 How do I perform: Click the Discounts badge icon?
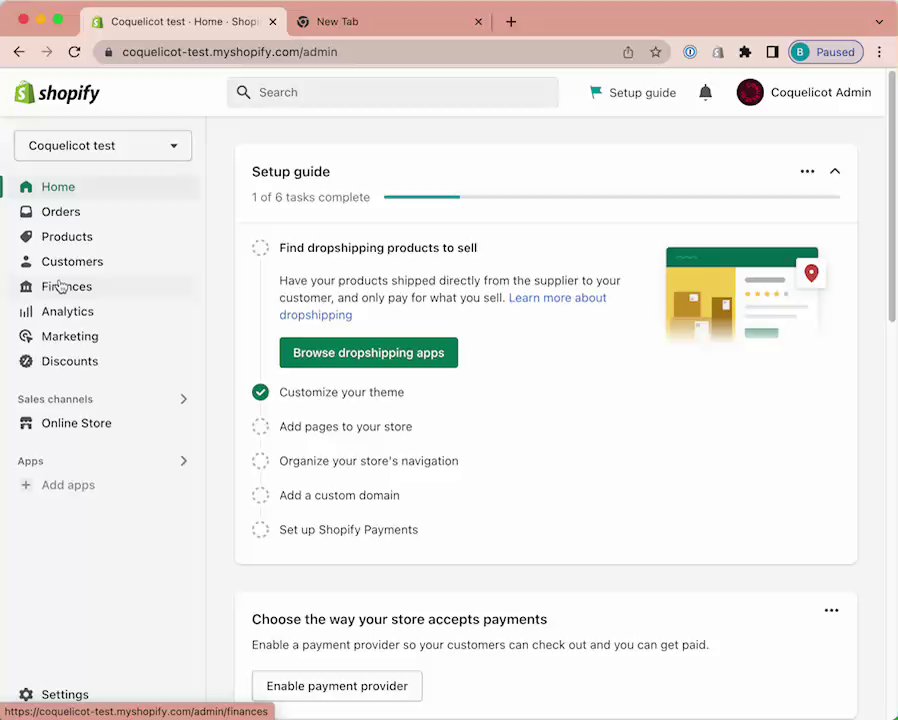tap(26, 361)
